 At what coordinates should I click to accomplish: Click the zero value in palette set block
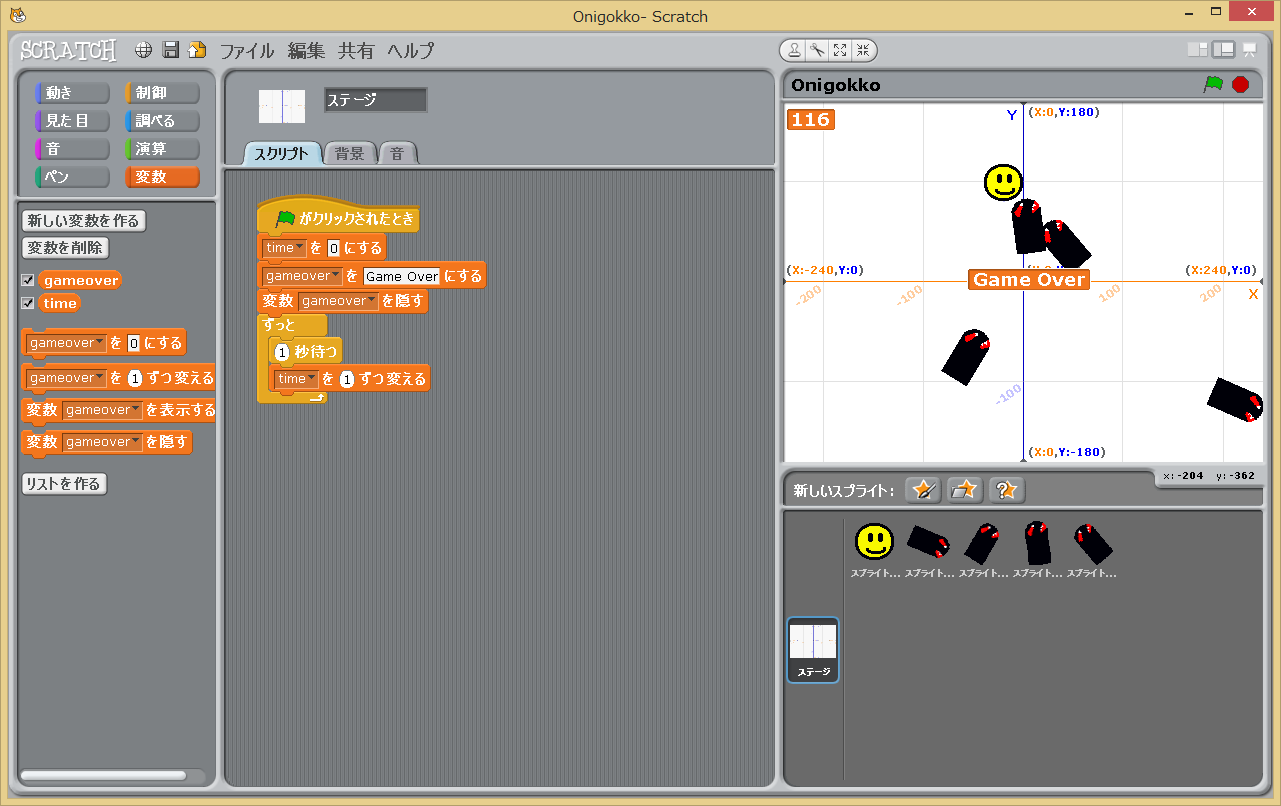[x=134, y=343]
